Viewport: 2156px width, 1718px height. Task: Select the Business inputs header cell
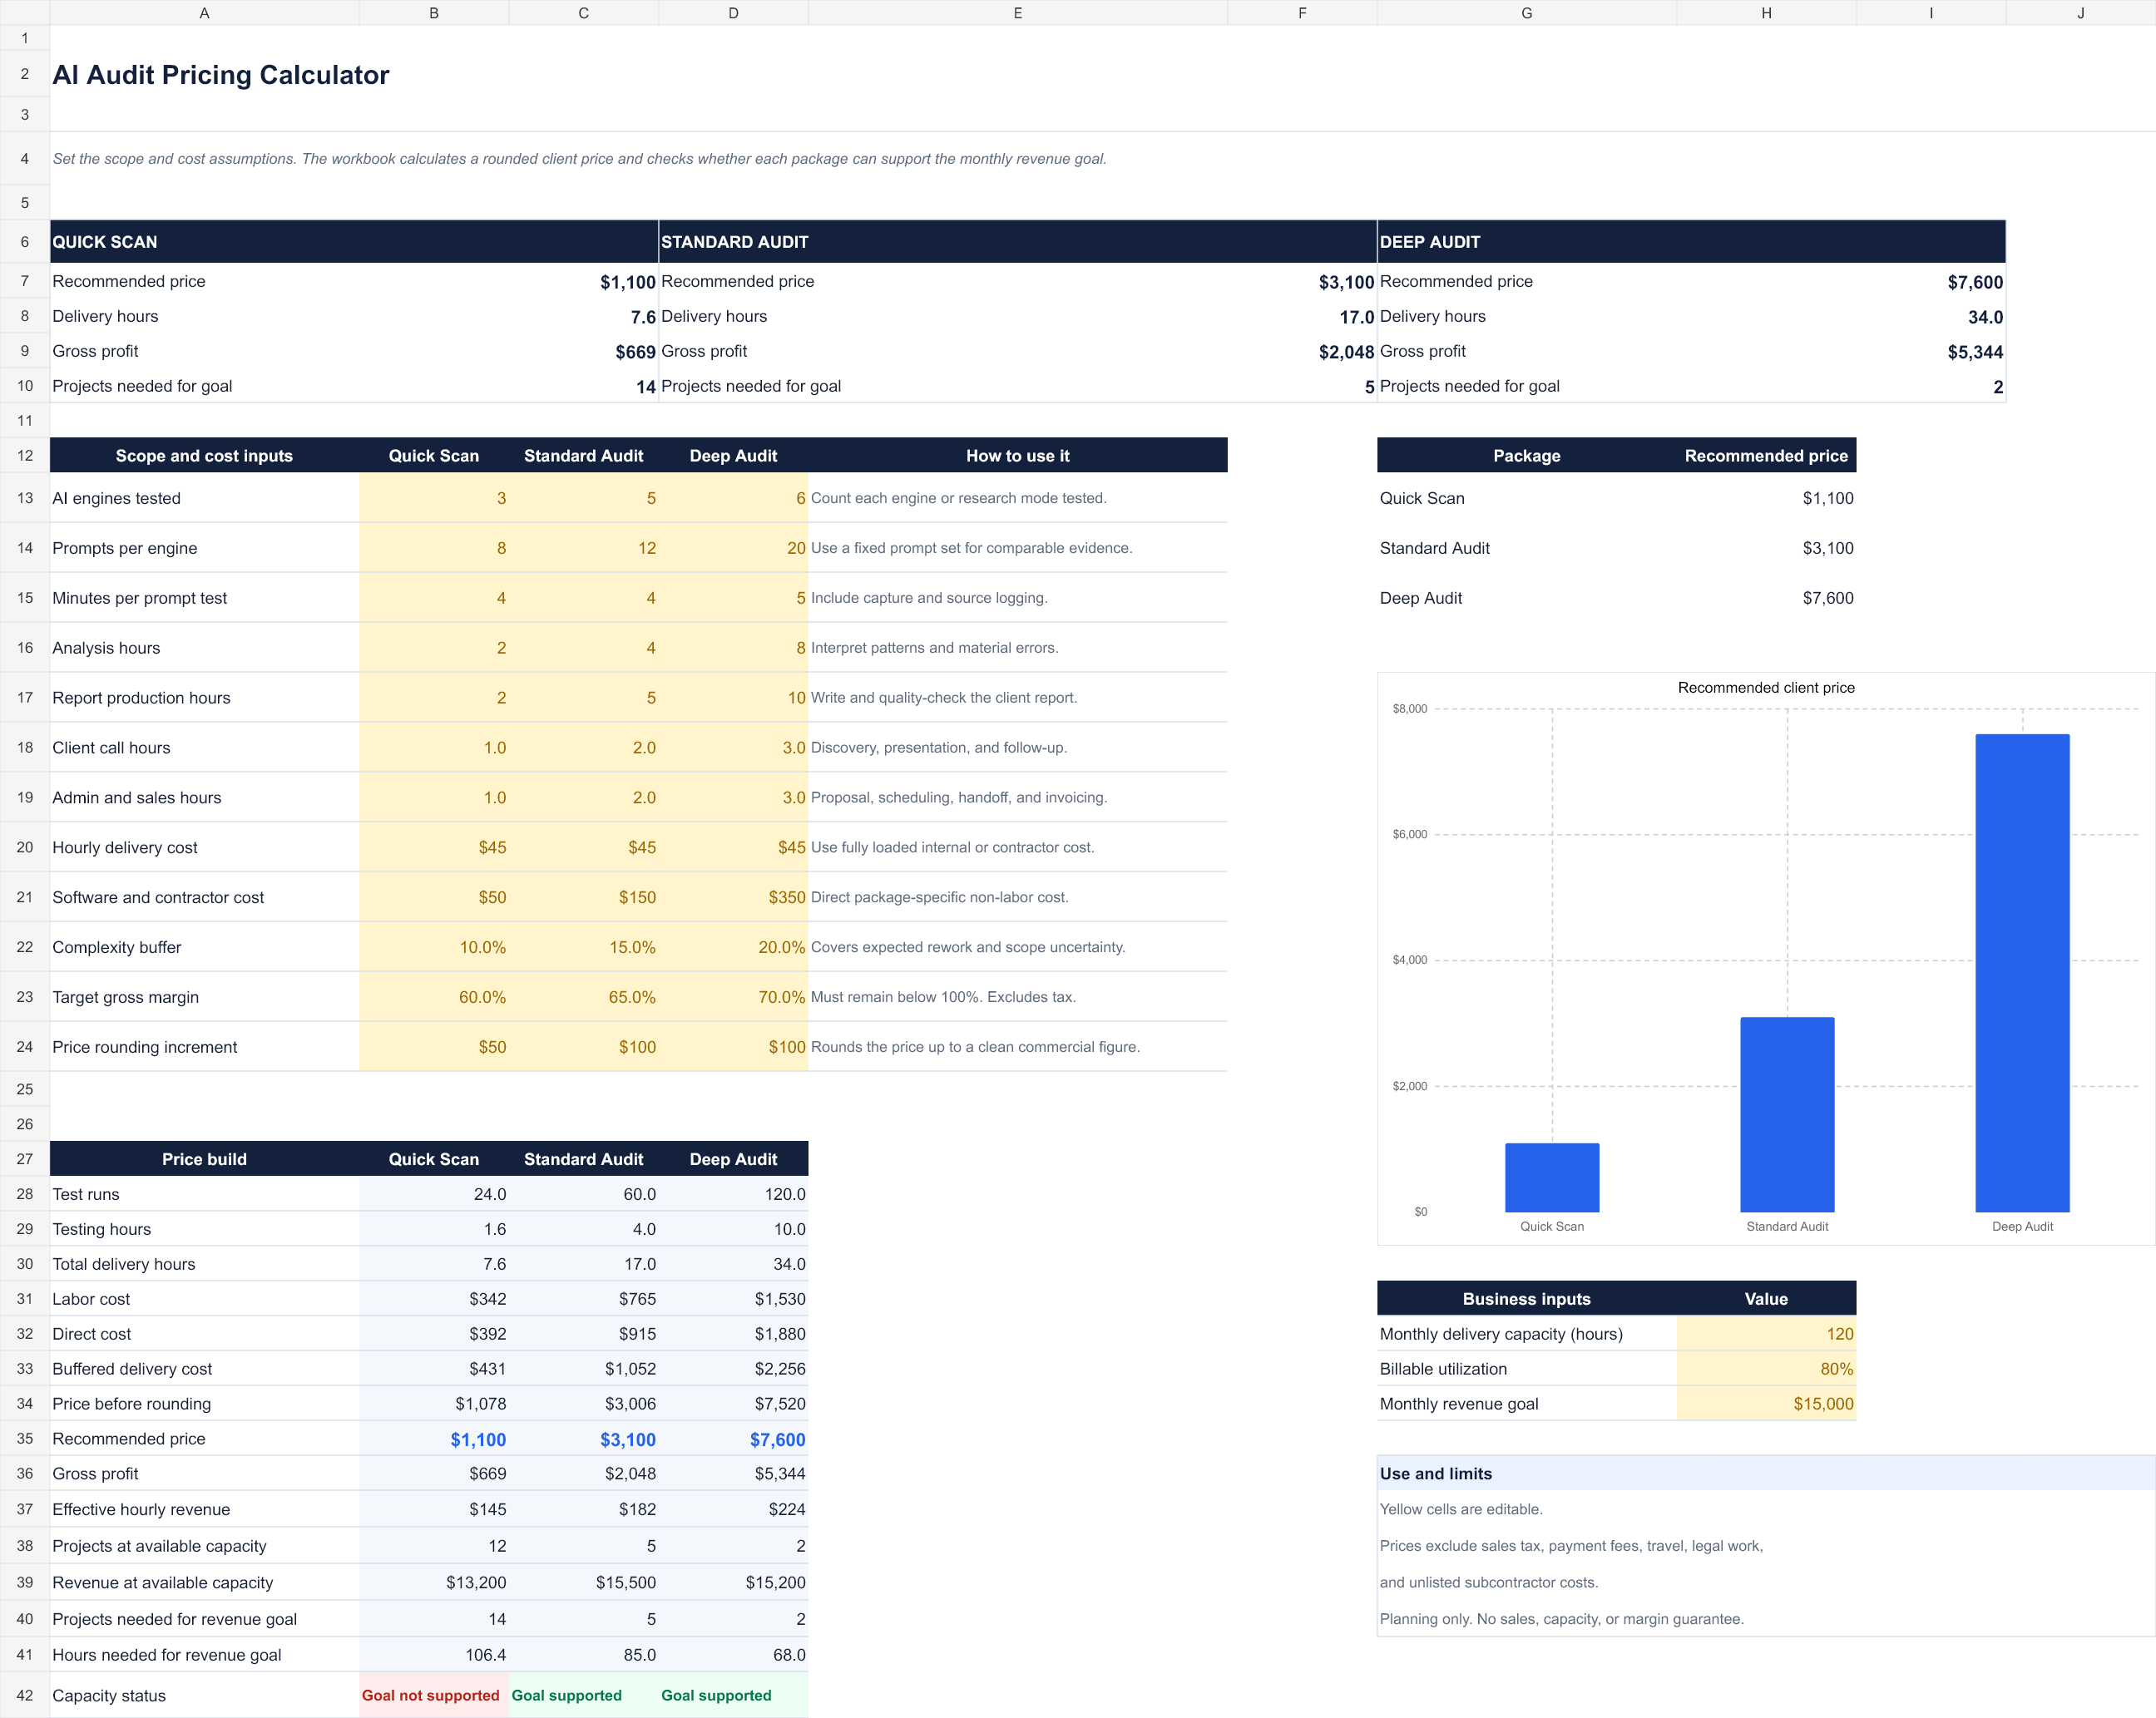click(x=1526, y=1299)
